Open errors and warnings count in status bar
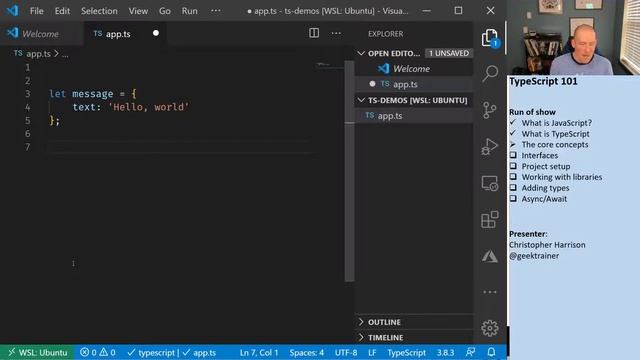The image size is (640, 360). (x=98, y=352)
